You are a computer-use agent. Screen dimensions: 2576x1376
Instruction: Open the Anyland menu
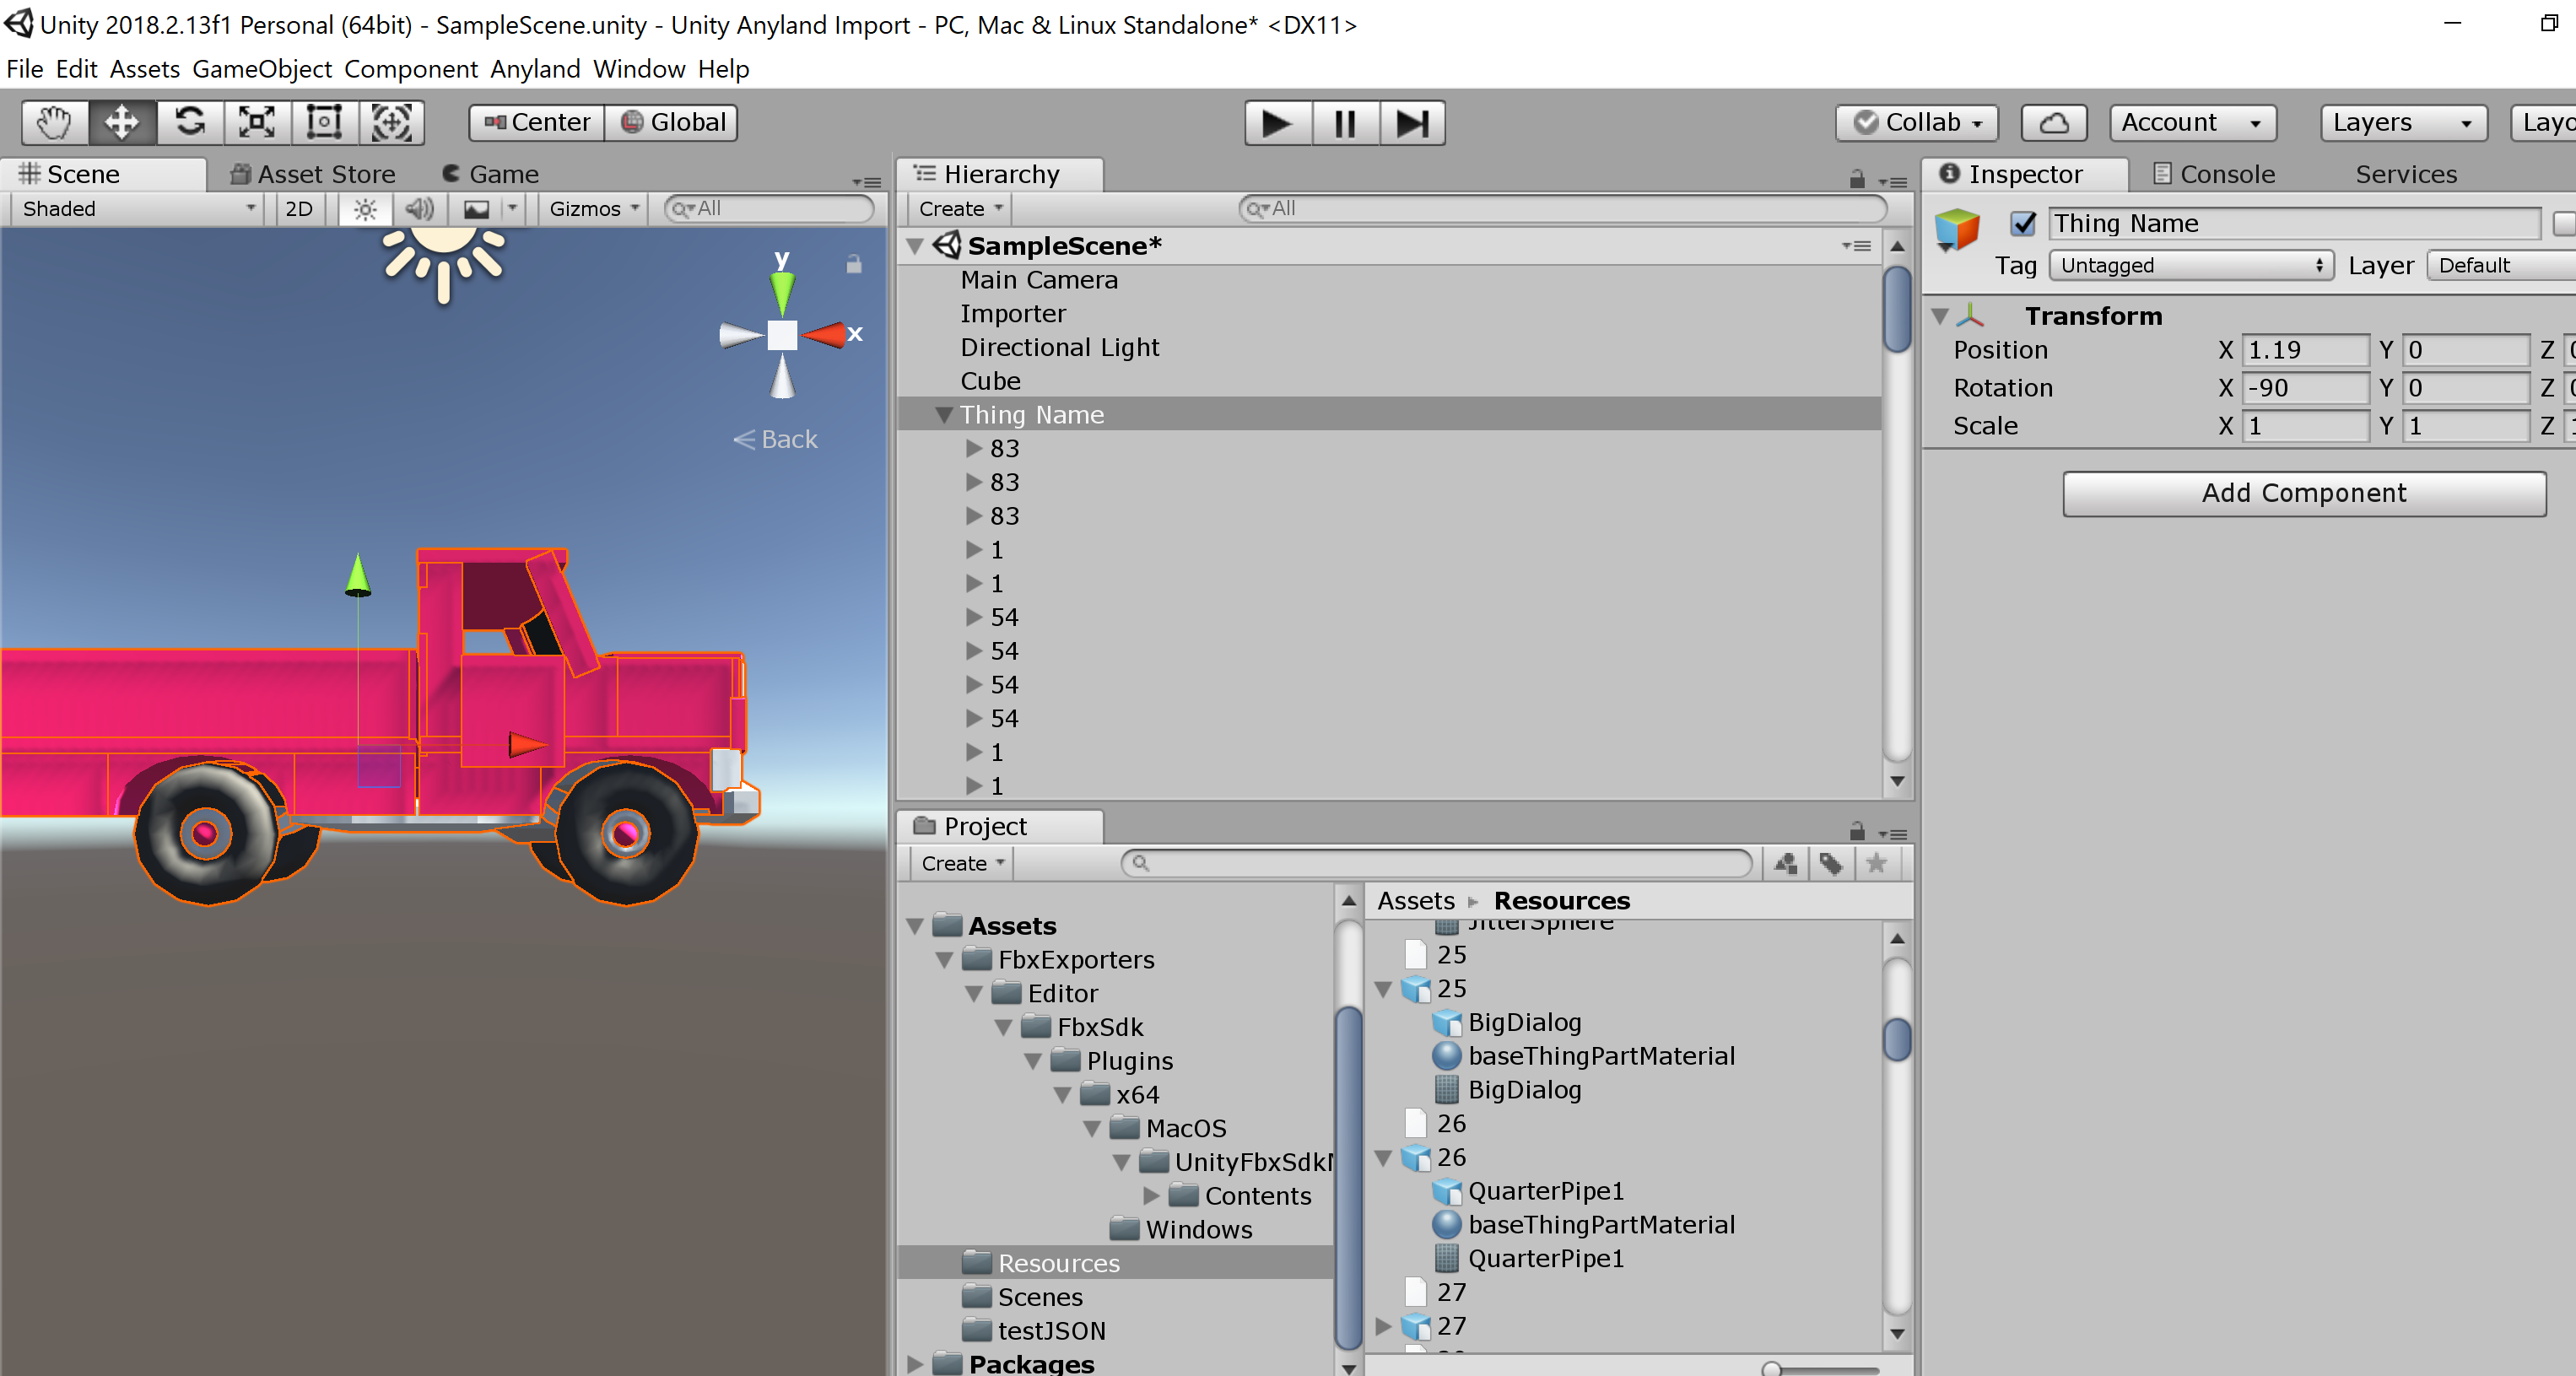(x=534, y=69)
